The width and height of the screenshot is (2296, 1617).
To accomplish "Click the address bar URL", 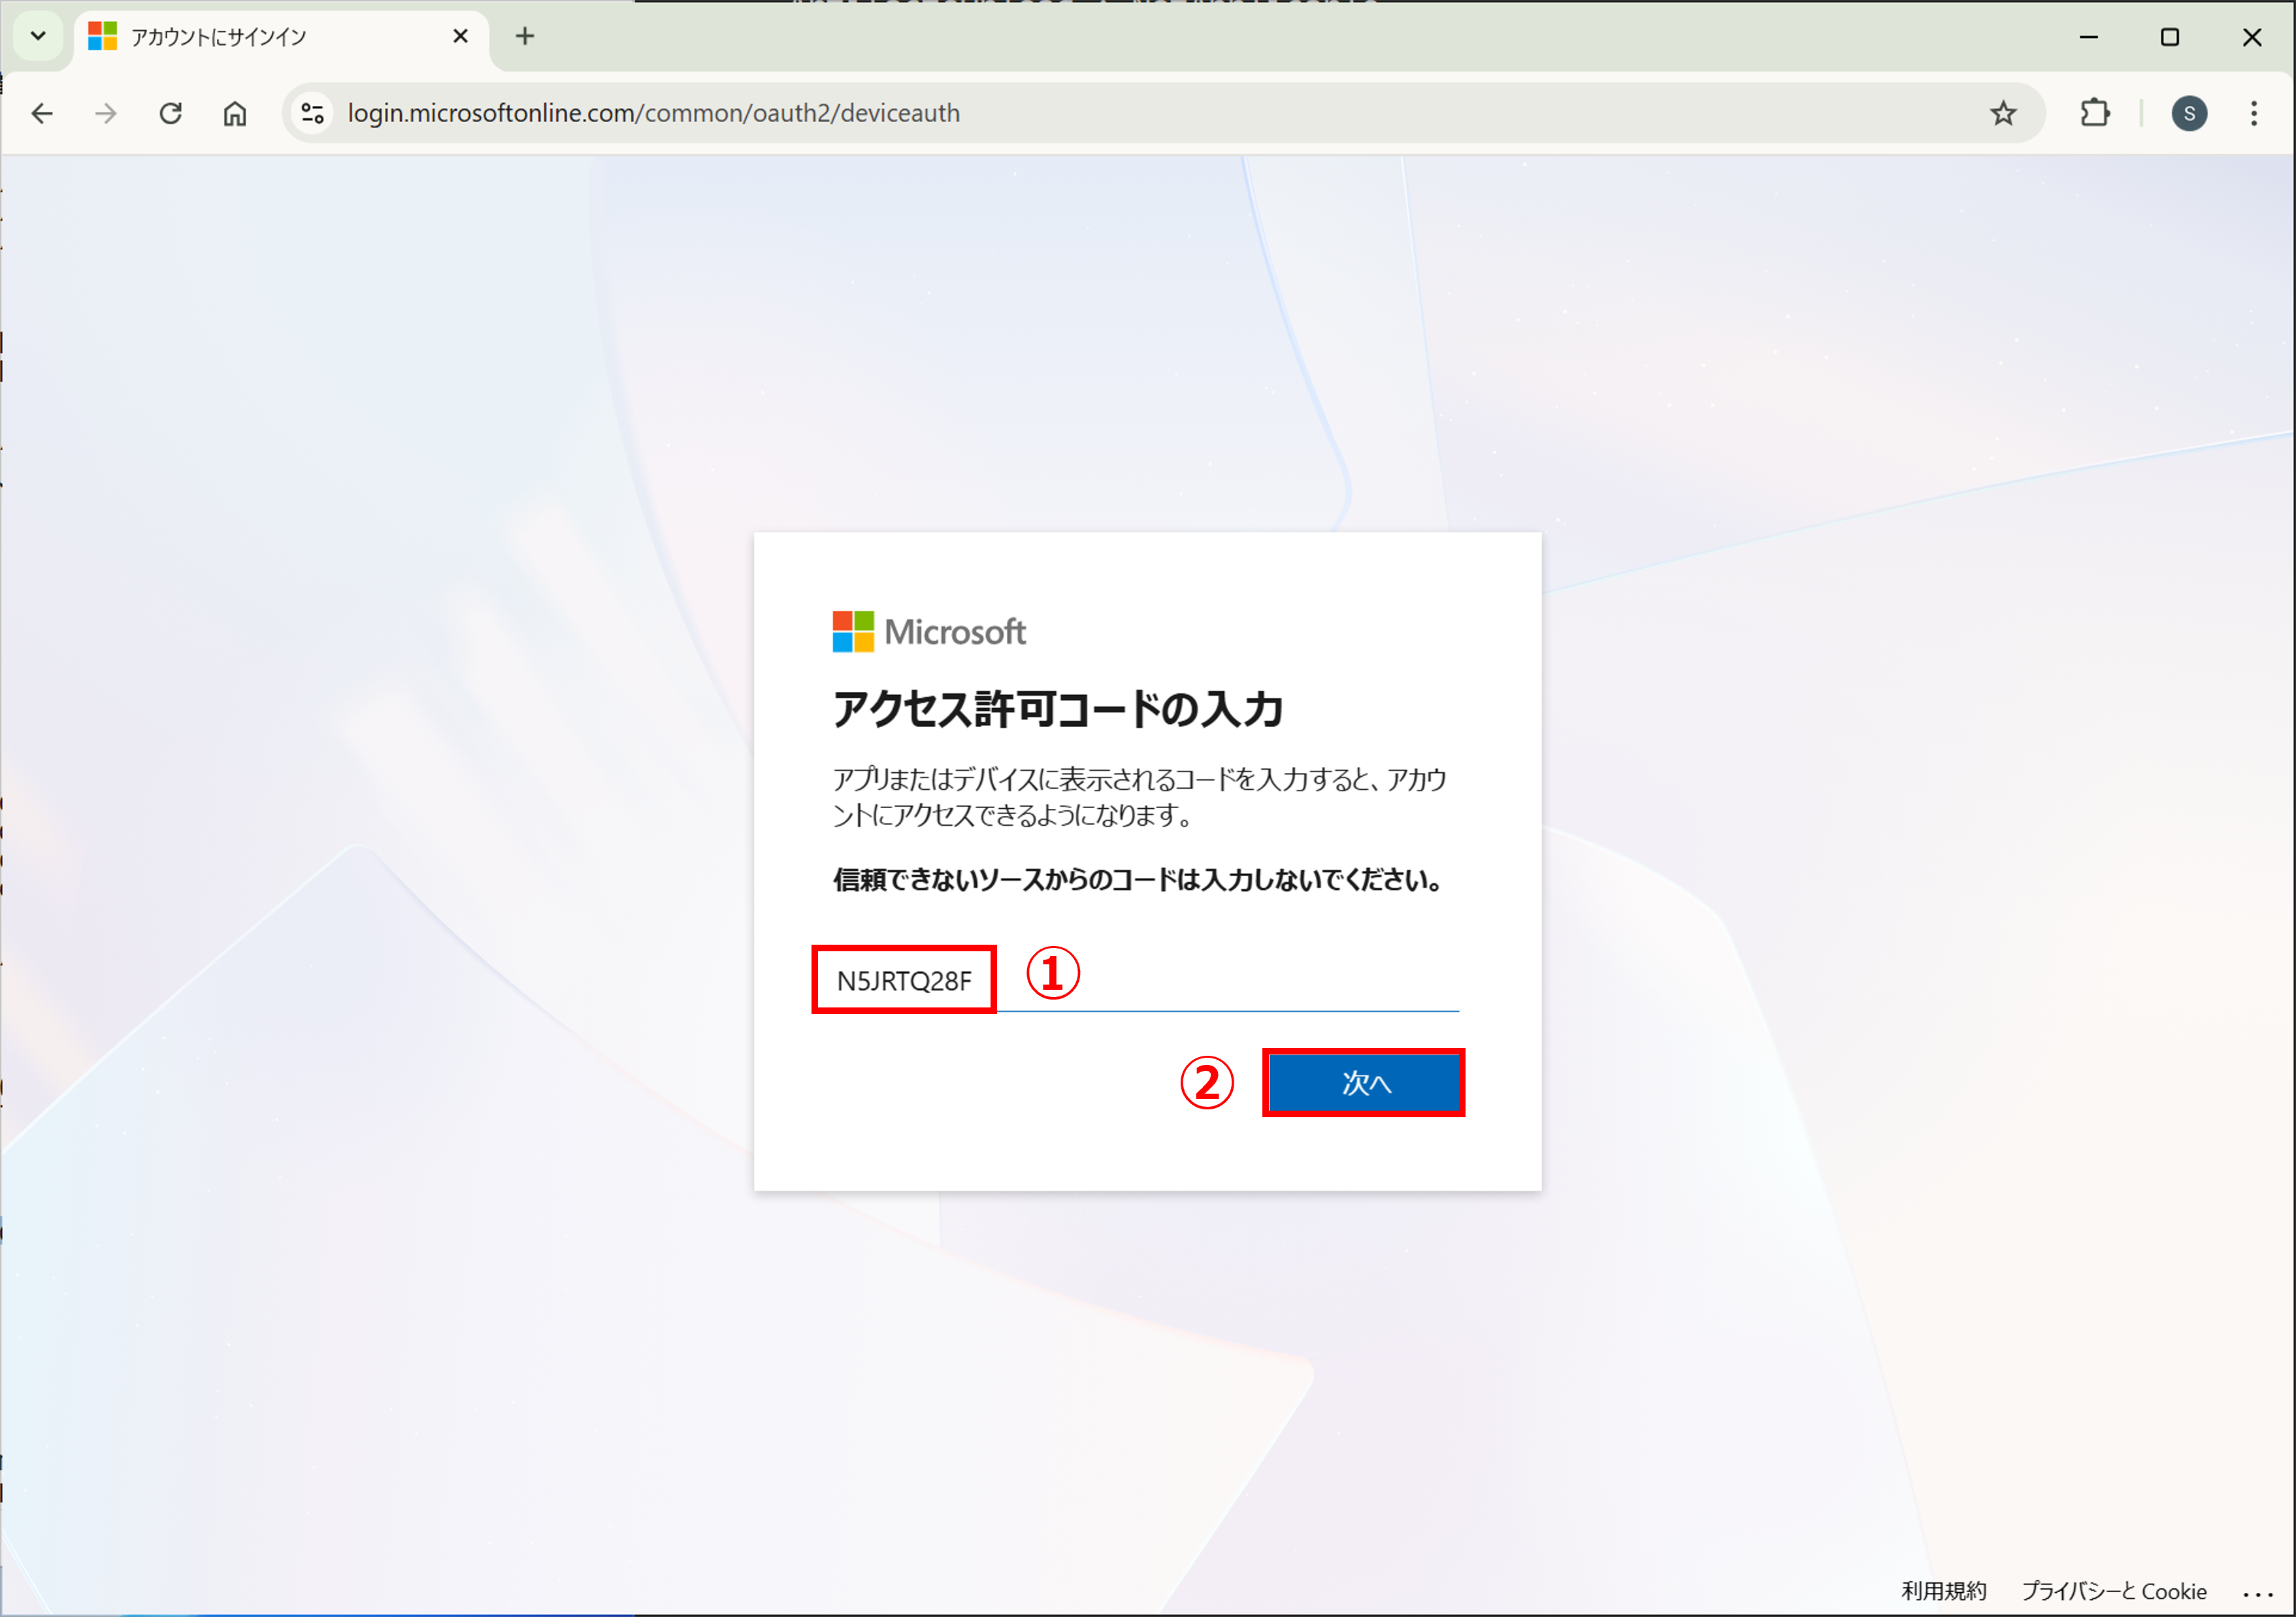I will (654, 114).
